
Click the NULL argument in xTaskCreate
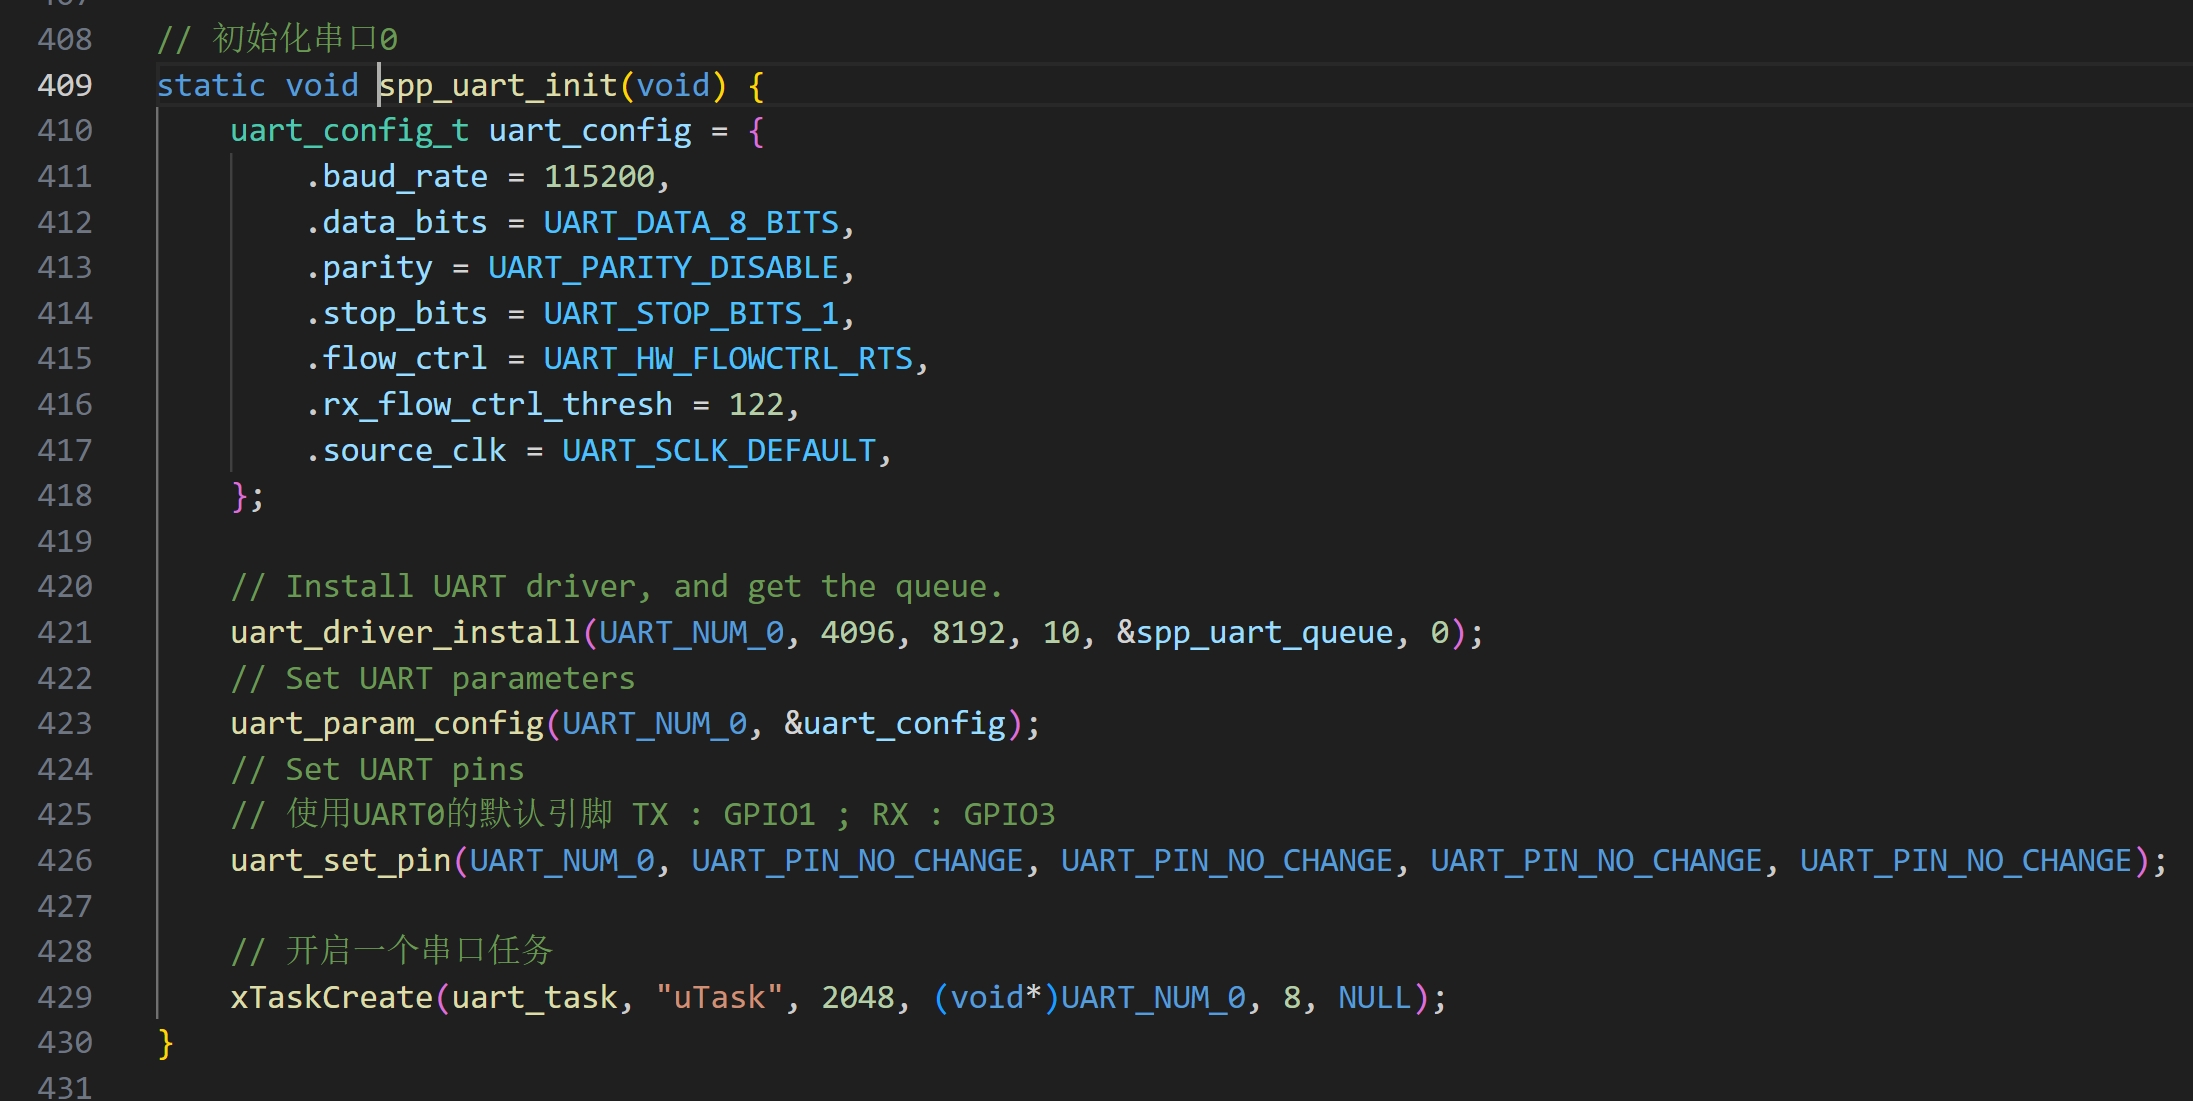click(1374, 997)
